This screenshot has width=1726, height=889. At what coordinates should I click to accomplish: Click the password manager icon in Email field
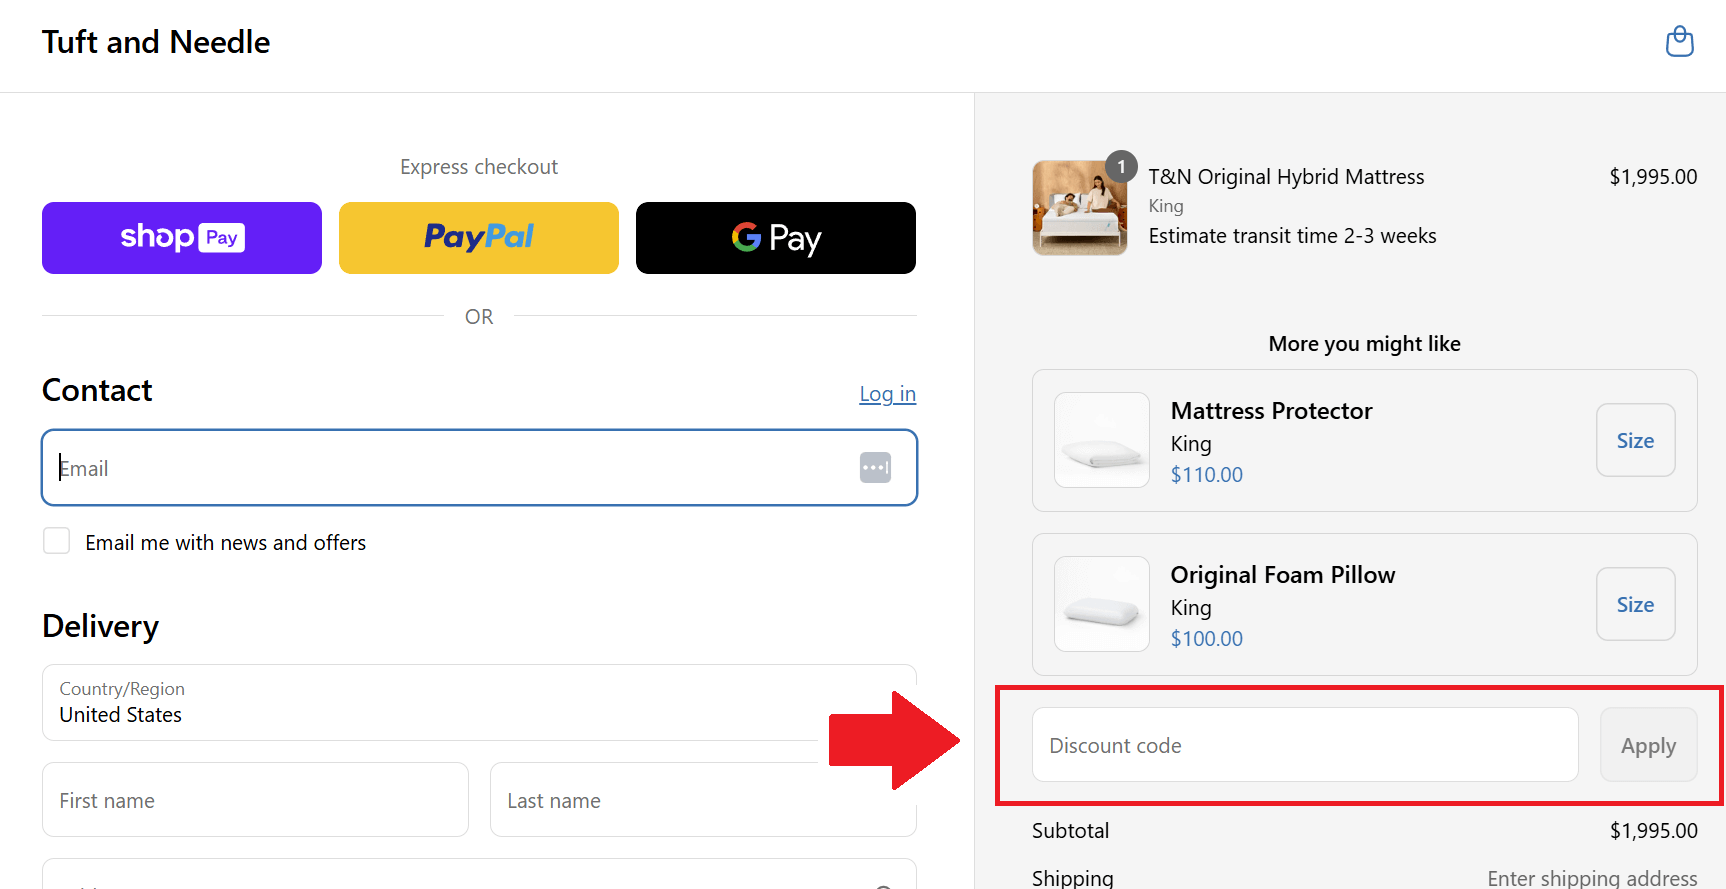pos(875,467)
